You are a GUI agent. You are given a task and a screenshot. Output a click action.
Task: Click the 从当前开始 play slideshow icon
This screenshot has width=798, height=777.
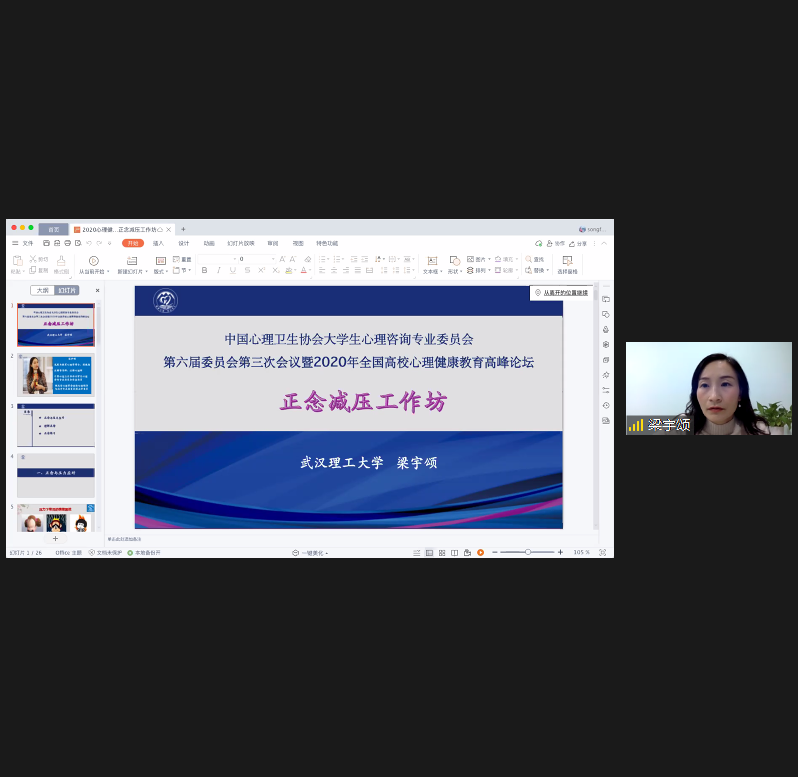[93, 261]
